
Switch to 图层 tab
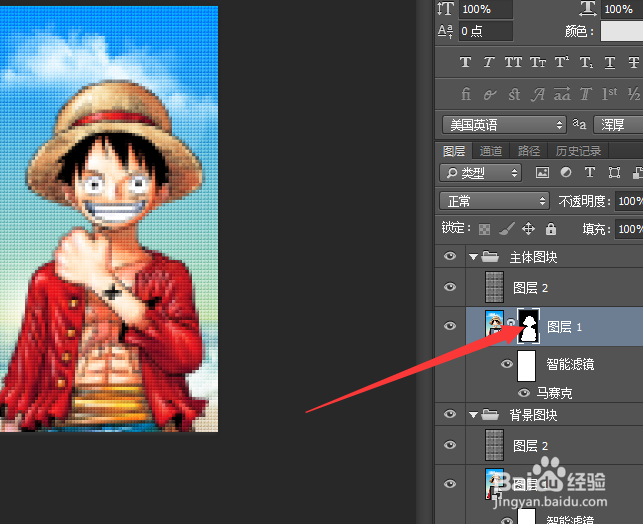pos(454,151)
